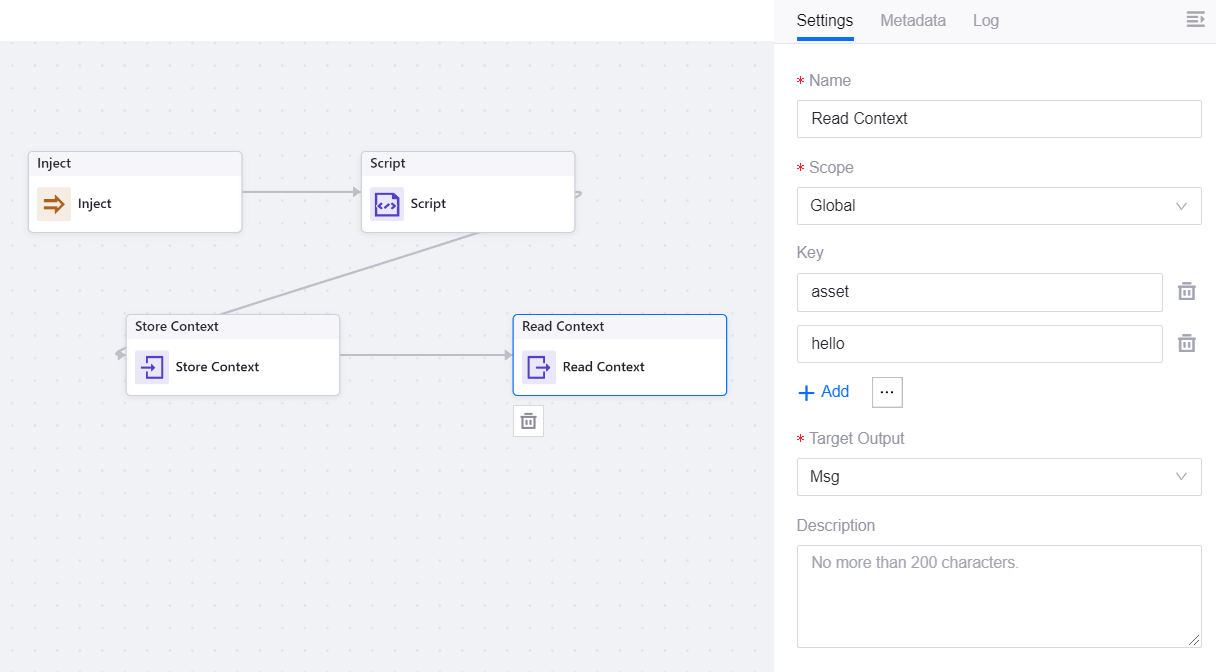This screenshot has height=672, width=1216.
Task: Open the more options ellipsis button
Action: click(x=887, y=392)
